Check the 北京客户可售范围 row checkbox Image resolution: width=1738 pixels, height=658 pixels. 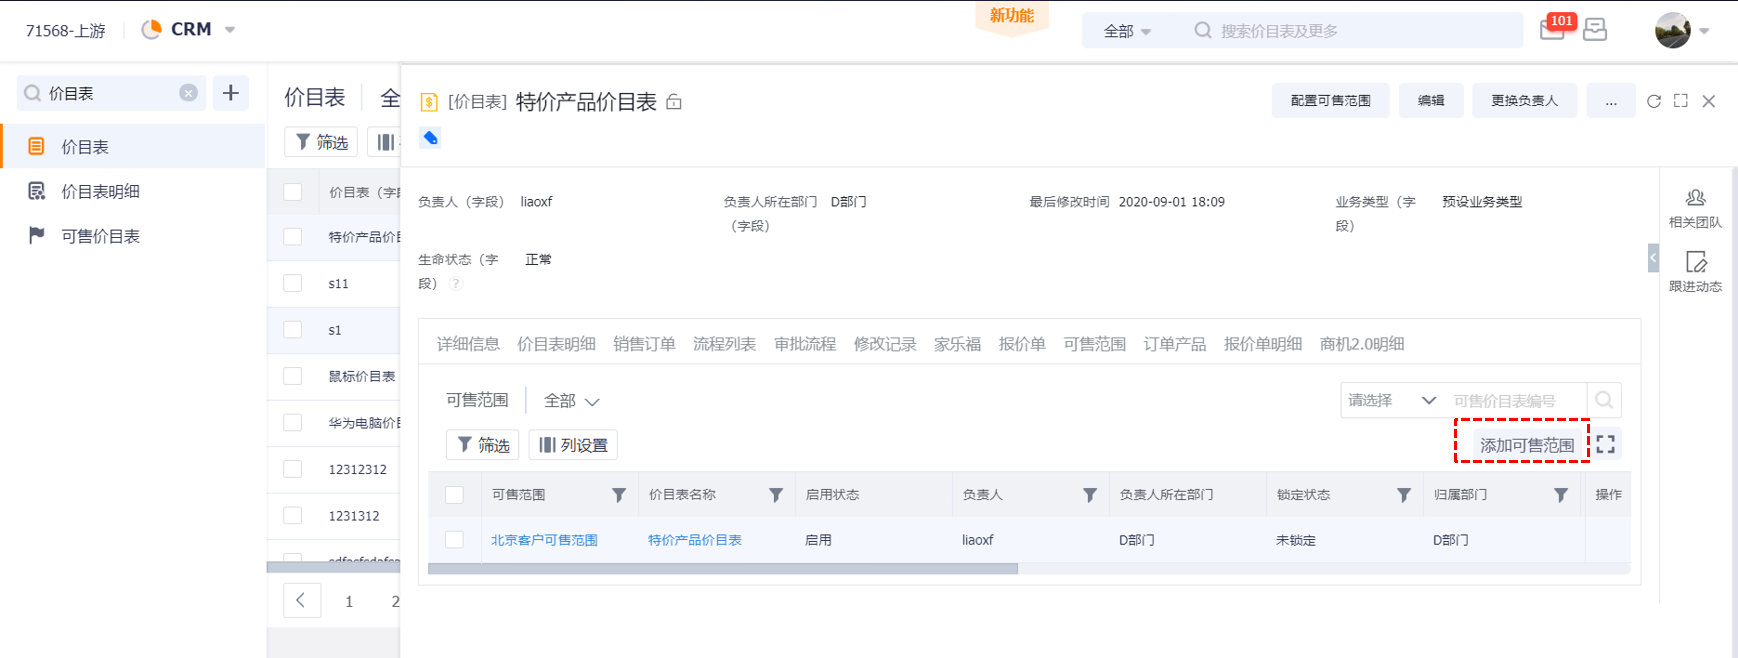tap(454, 540)
